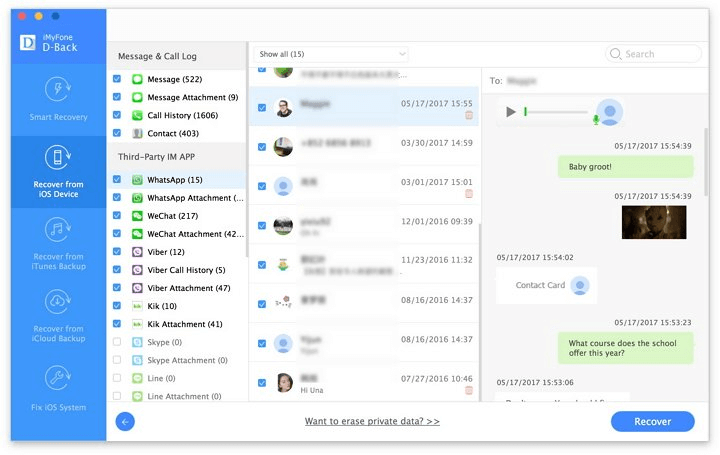This screenshot has height=455, width=720.
Task: Select WhatsApp (15) category
Action: tap(175, 180)
